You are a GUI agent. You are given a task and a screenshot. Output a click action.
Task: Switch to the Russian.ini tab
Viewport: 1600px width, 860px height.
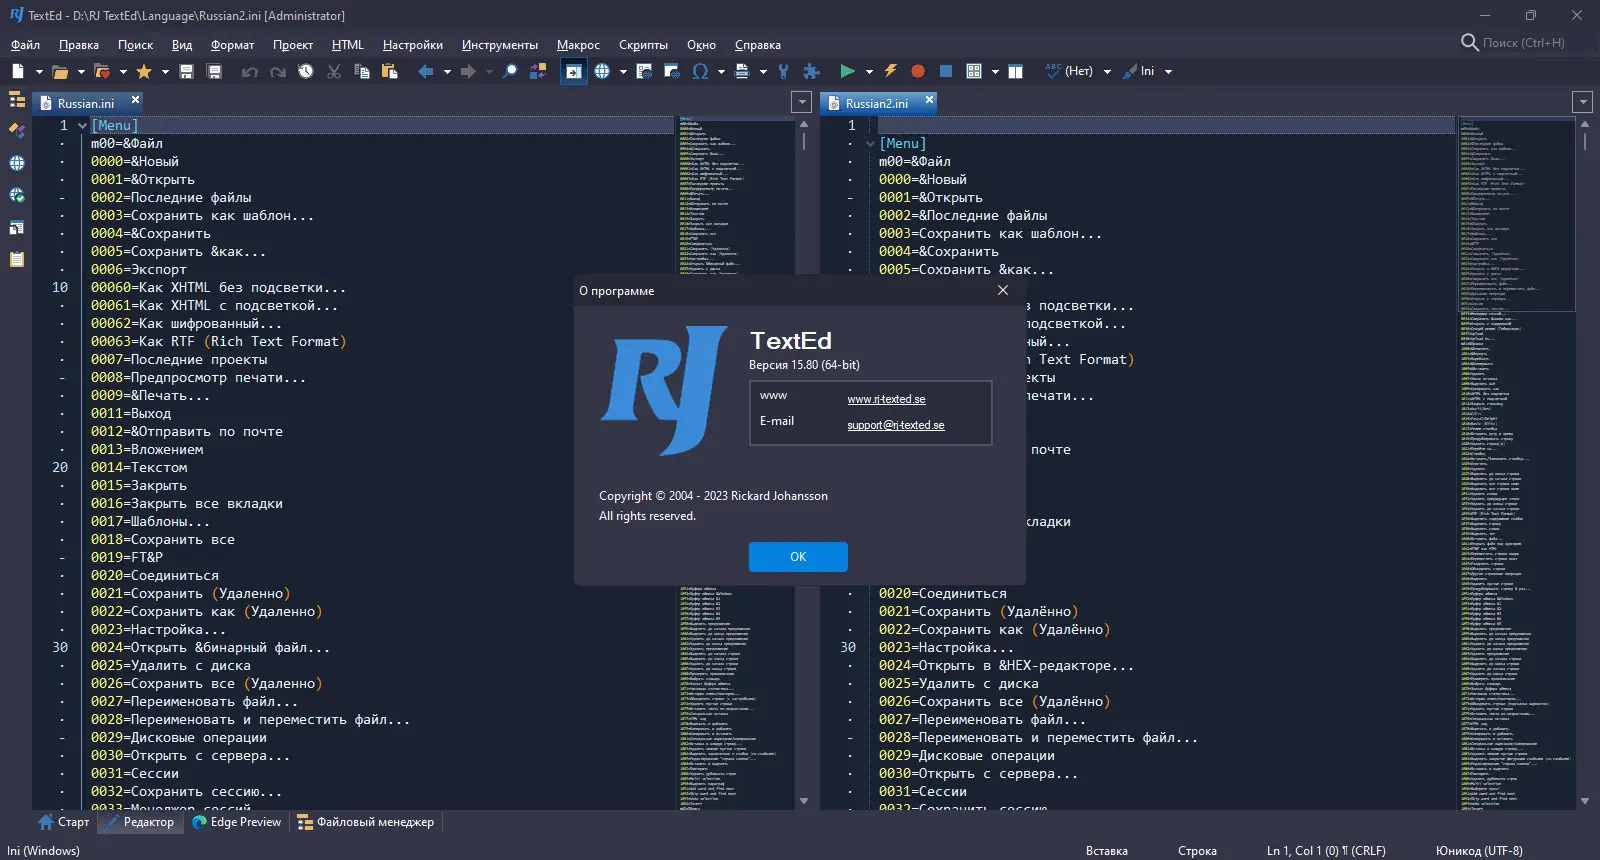click(85, 103)
